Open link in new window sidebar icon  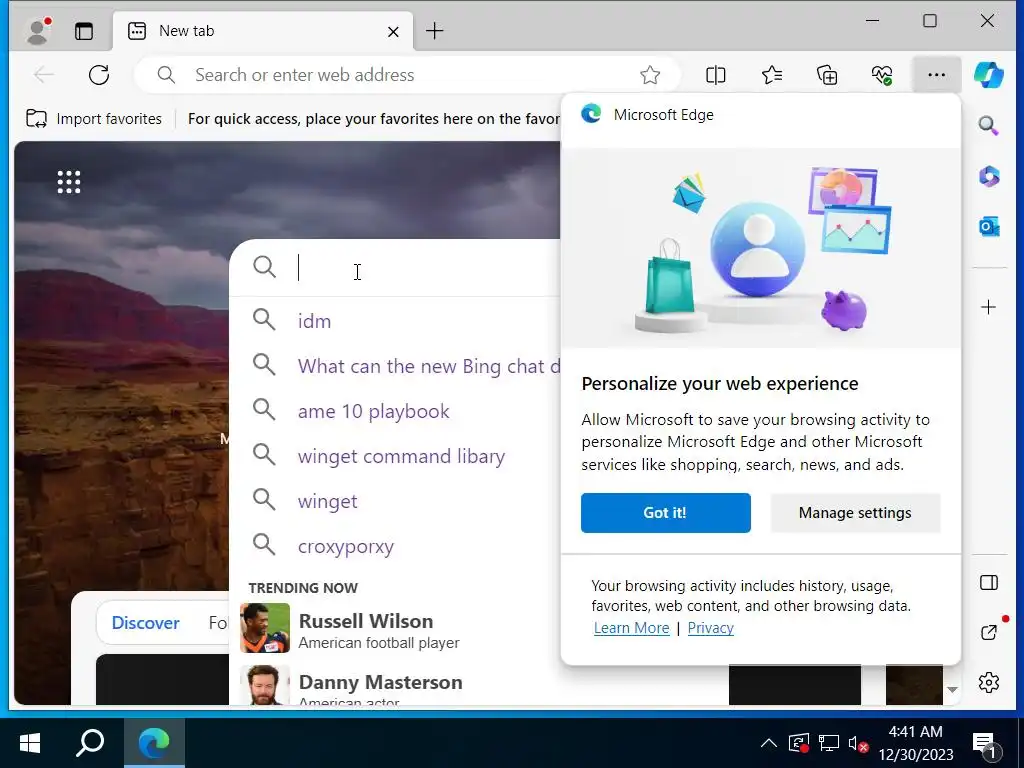point(989,632)
